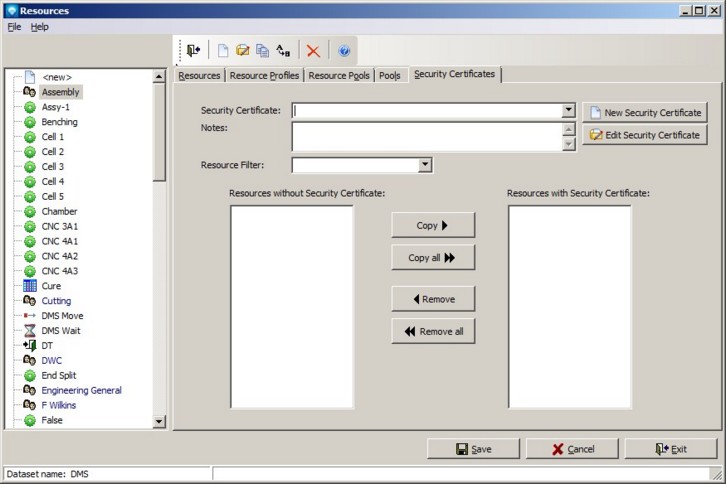Click the rename A-to-B toolbar icon

[283, 51]
